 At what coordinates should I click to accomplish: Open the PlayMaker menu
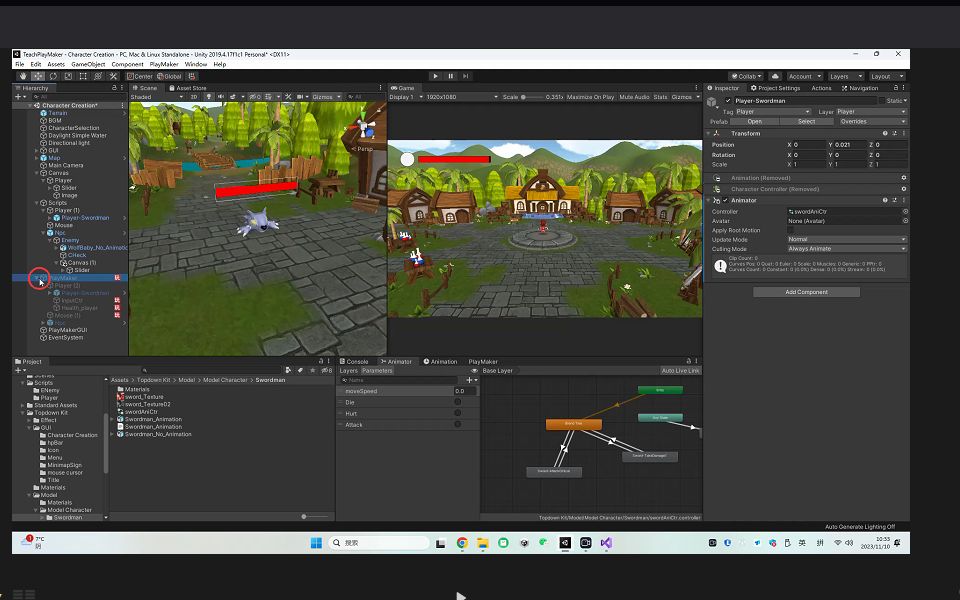(164, 64)
